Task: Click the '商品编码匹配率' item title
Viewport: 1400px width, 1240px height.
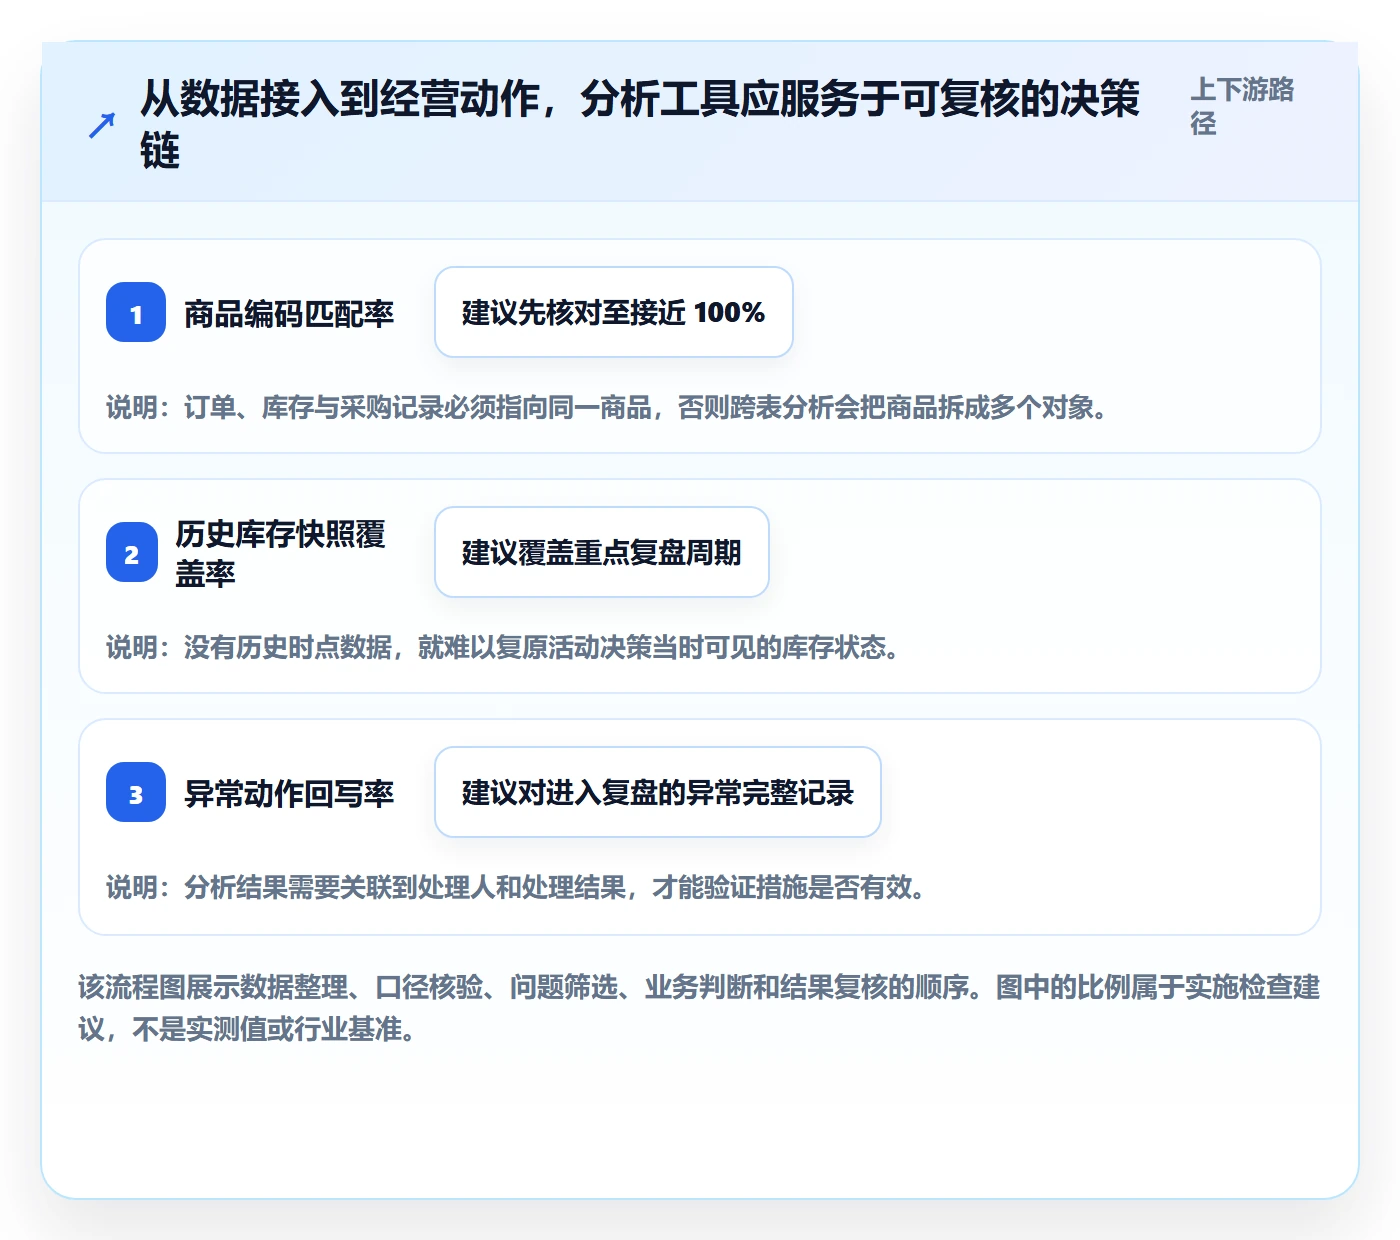Action: (289, 313)
